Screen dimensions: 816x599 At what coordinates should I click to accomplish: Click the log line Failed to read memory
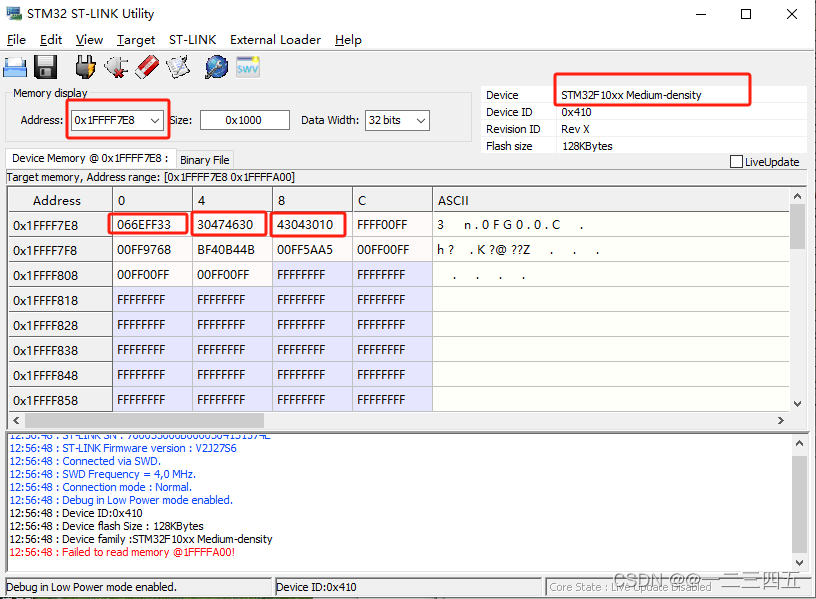122,552
